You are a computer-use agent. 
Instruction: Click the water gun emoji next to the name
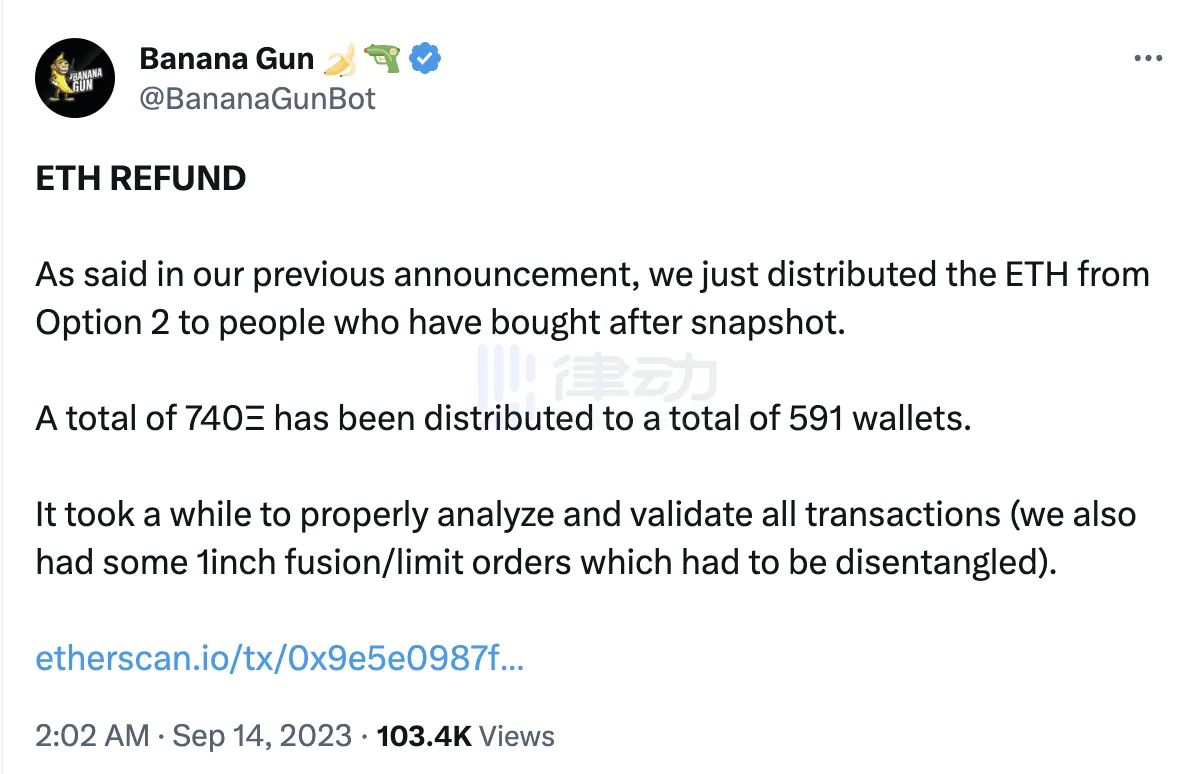click(383, 57)
